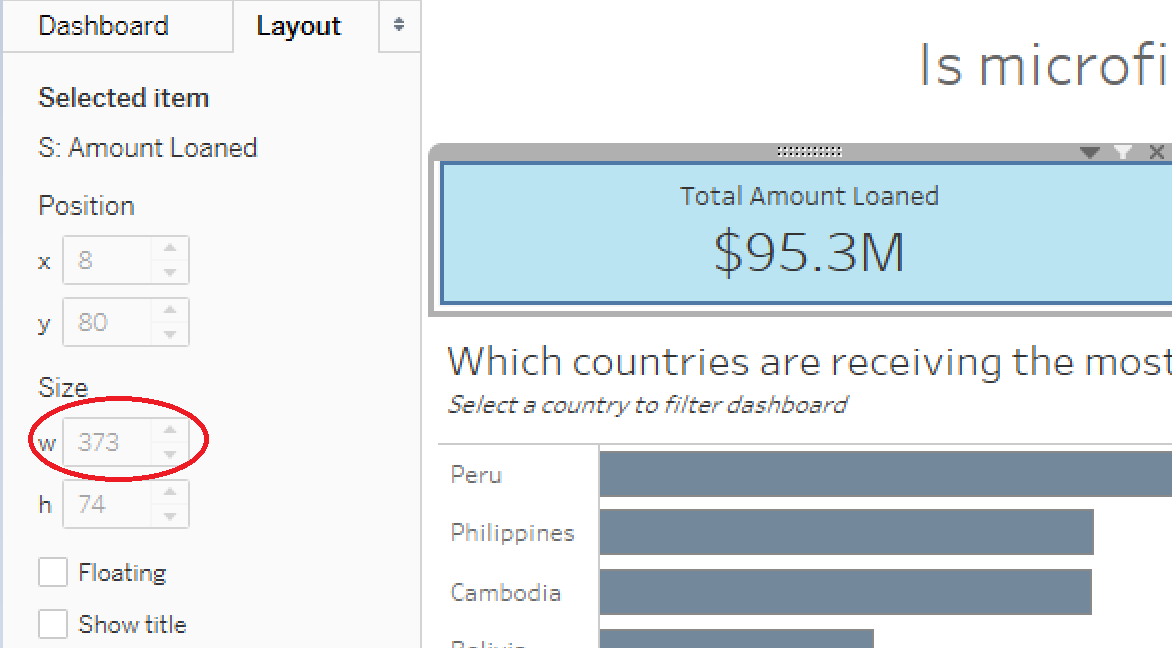
Task: Enable the Floating checkbox
Action: (x=53, y=573)
